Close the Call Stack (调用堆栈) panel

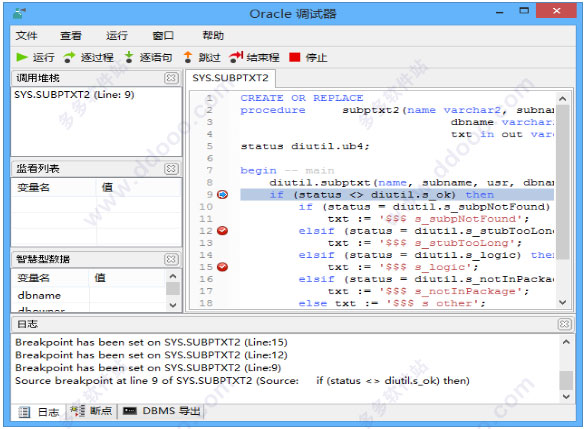coord(171,78)
